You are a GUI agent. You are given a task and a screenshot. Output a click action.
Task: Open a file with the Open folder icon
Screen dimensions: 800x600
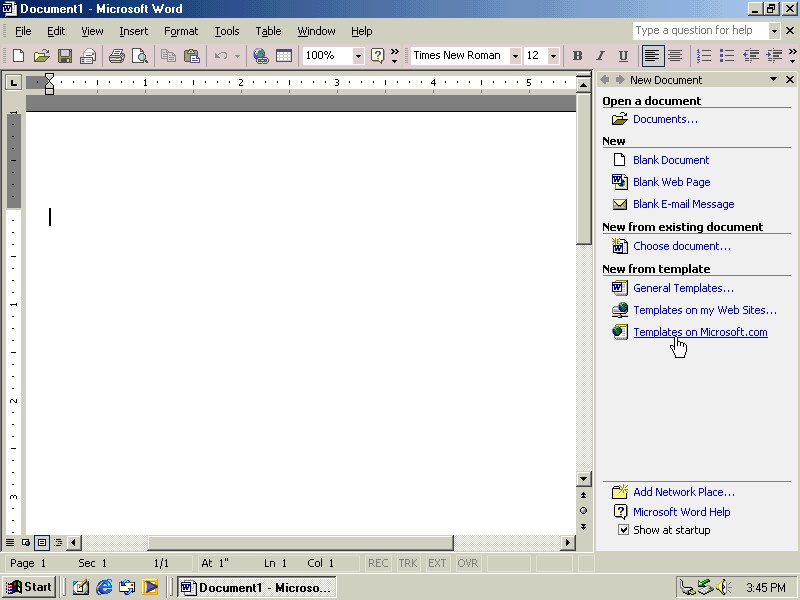coord(41,56)
